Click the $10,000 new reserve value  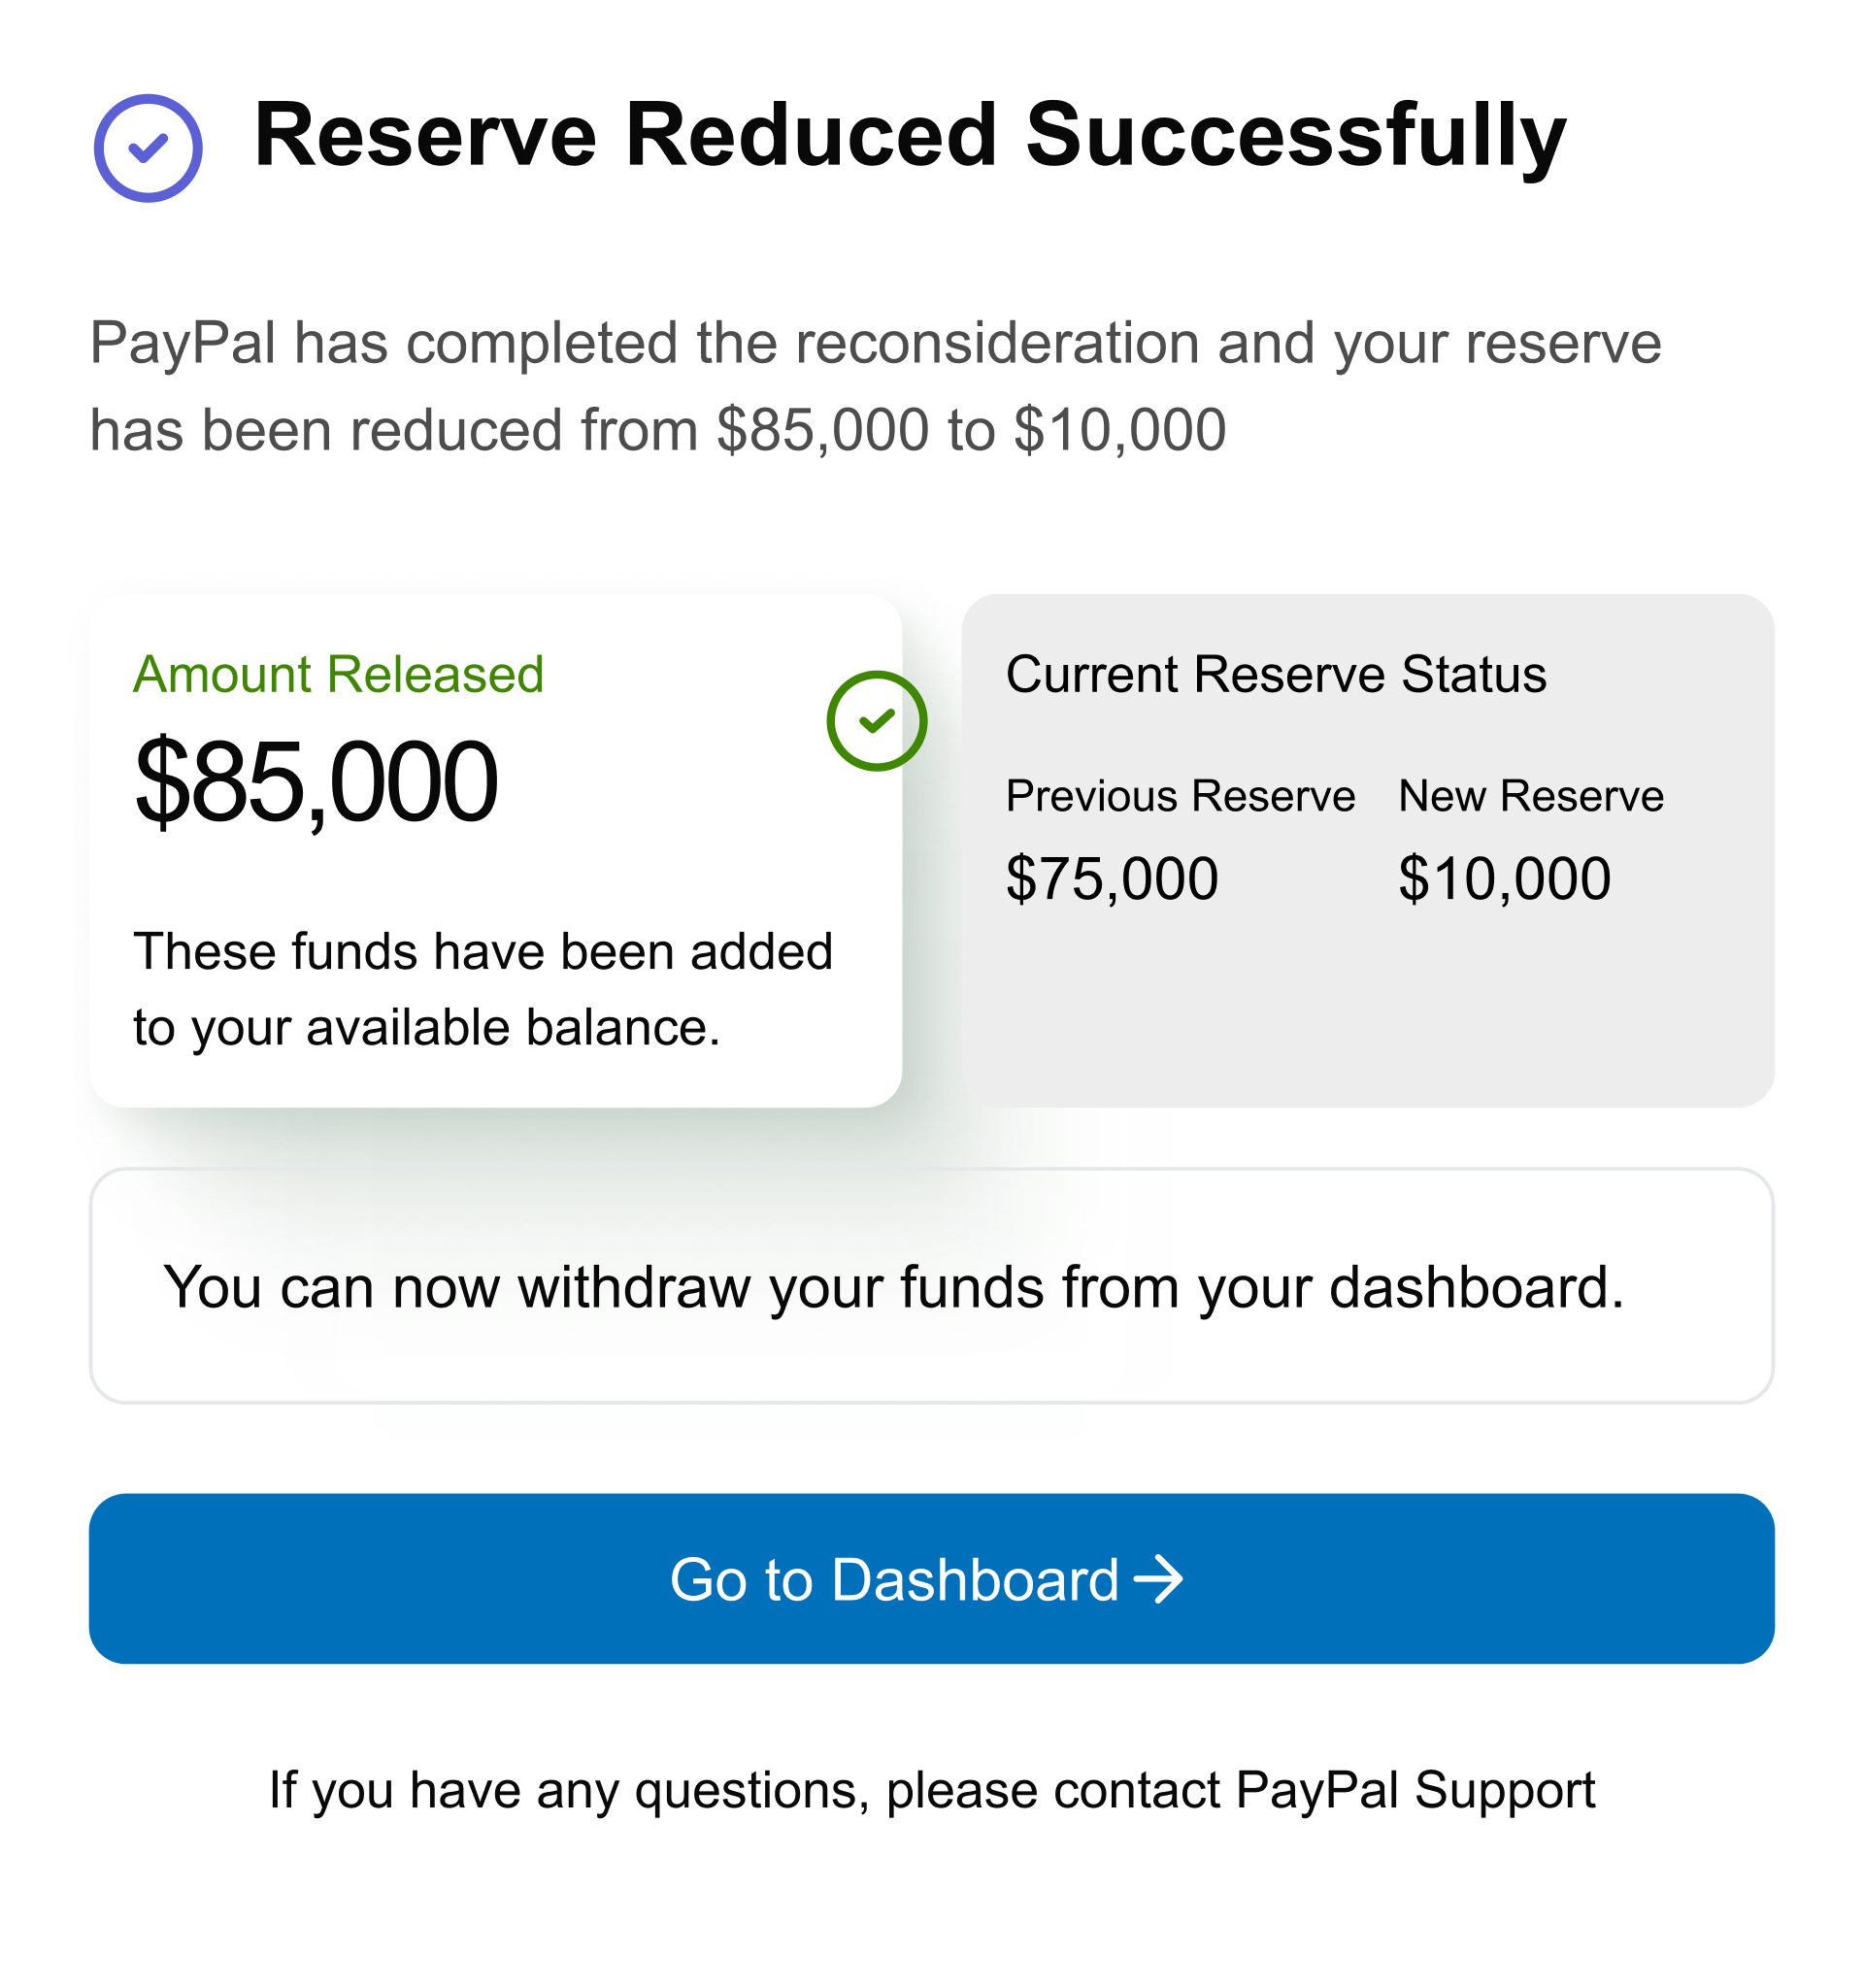[1504, 879]
